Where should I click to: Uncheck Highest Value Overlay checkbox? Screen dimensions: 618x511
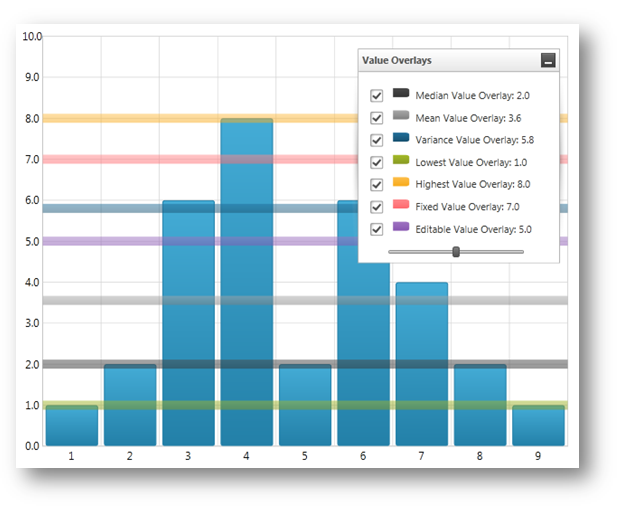377,184
